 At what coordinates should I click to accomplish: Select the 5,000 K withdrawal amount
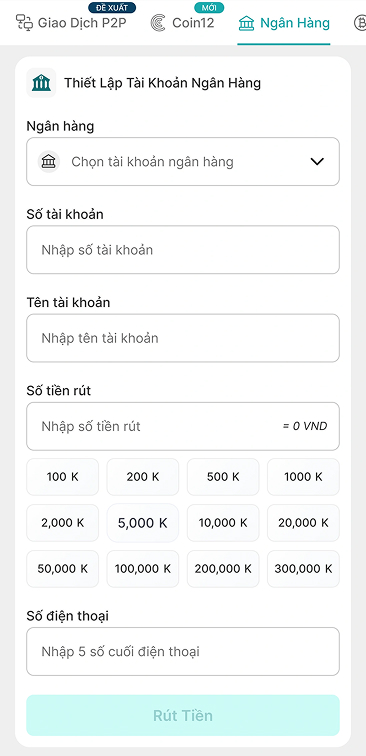[143, 523]
